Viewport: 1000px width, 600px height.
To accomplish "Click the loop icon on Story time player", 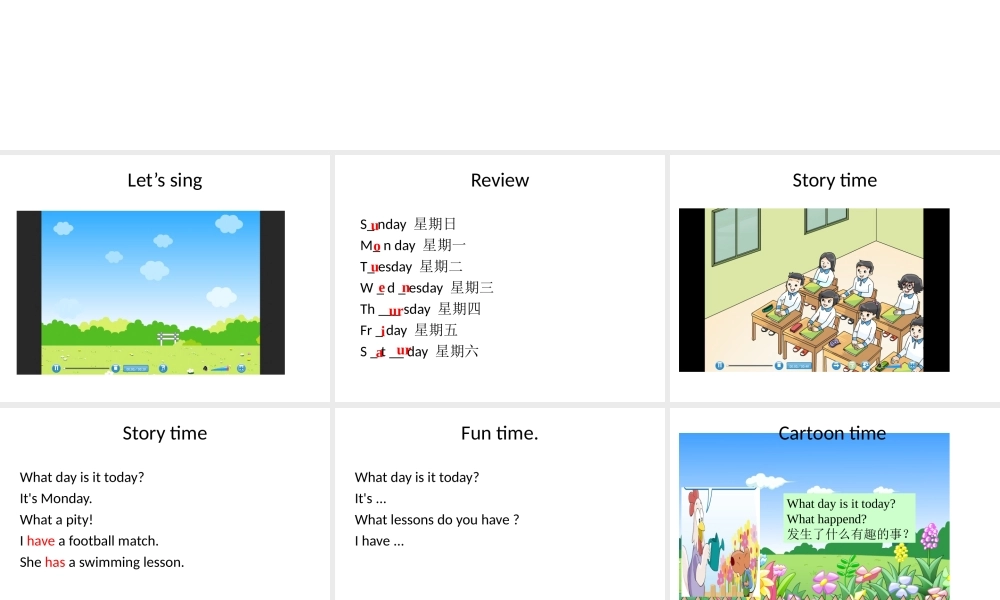I will coord(836,366).
